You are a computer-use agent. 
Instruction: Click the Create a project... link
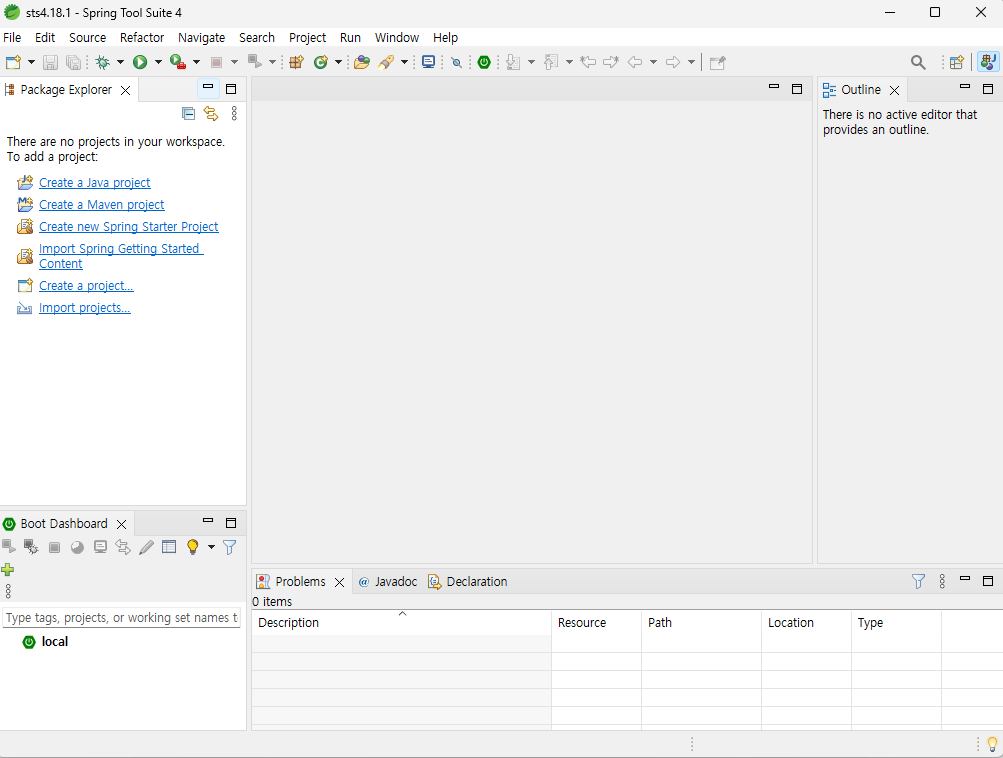(x=86, y=286)
